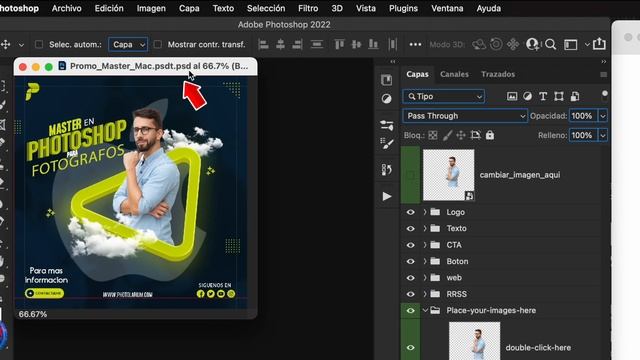Open the Tipo layer filter dropdown

click(x=443, y=96)
